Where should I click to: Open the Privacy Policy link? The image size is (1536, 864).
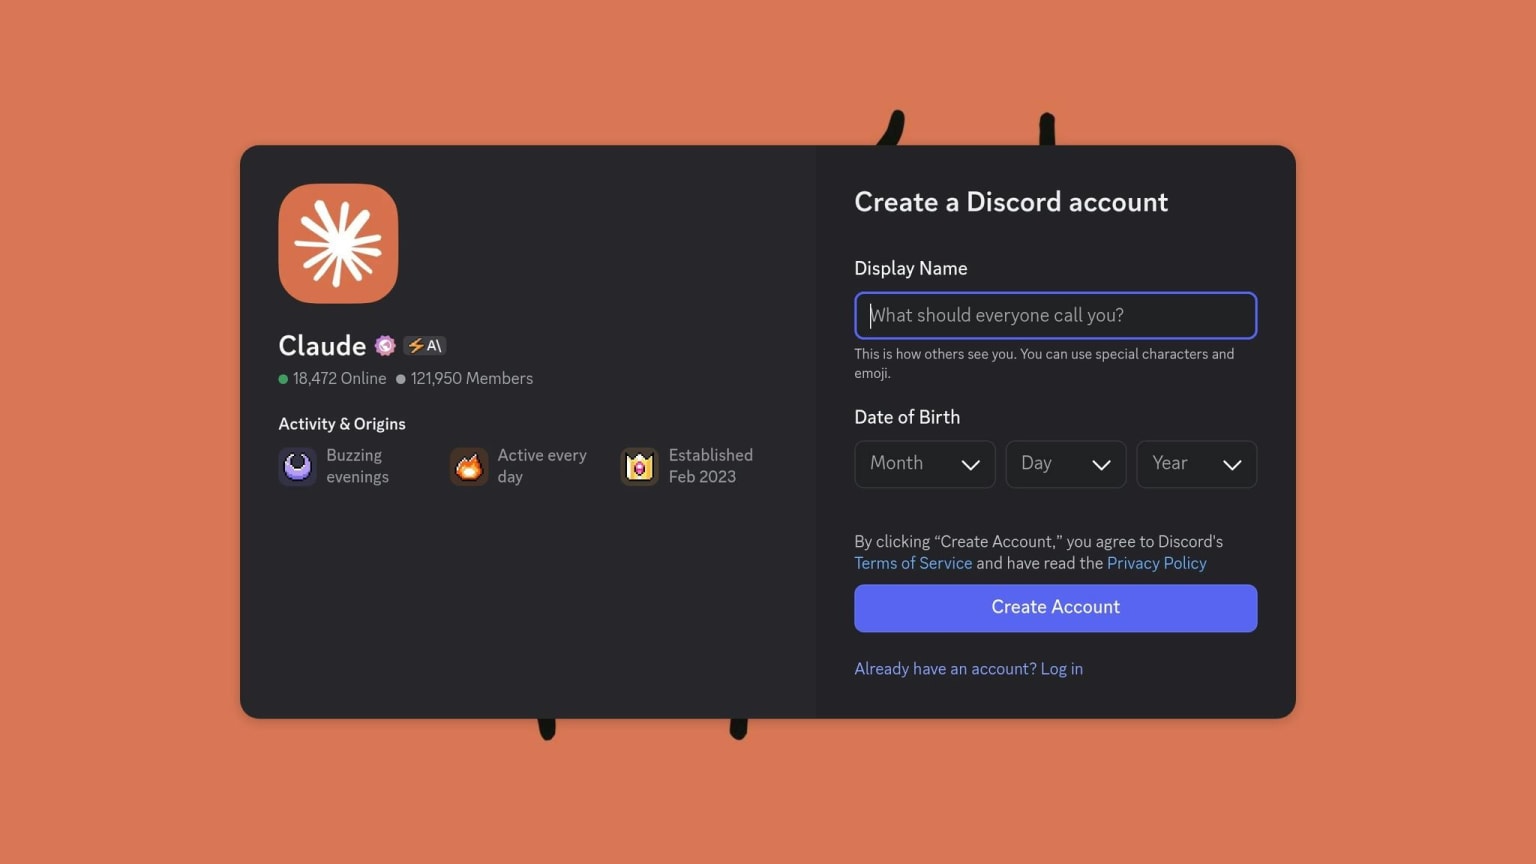tap(1157, 563)
